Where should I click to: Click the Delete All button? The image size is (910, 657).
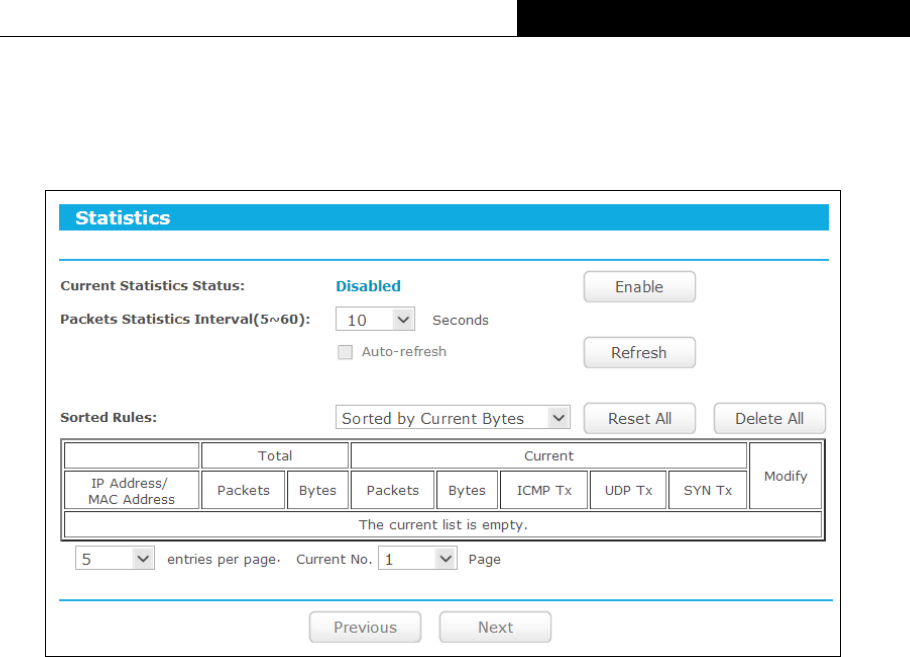tap(769, 418)
